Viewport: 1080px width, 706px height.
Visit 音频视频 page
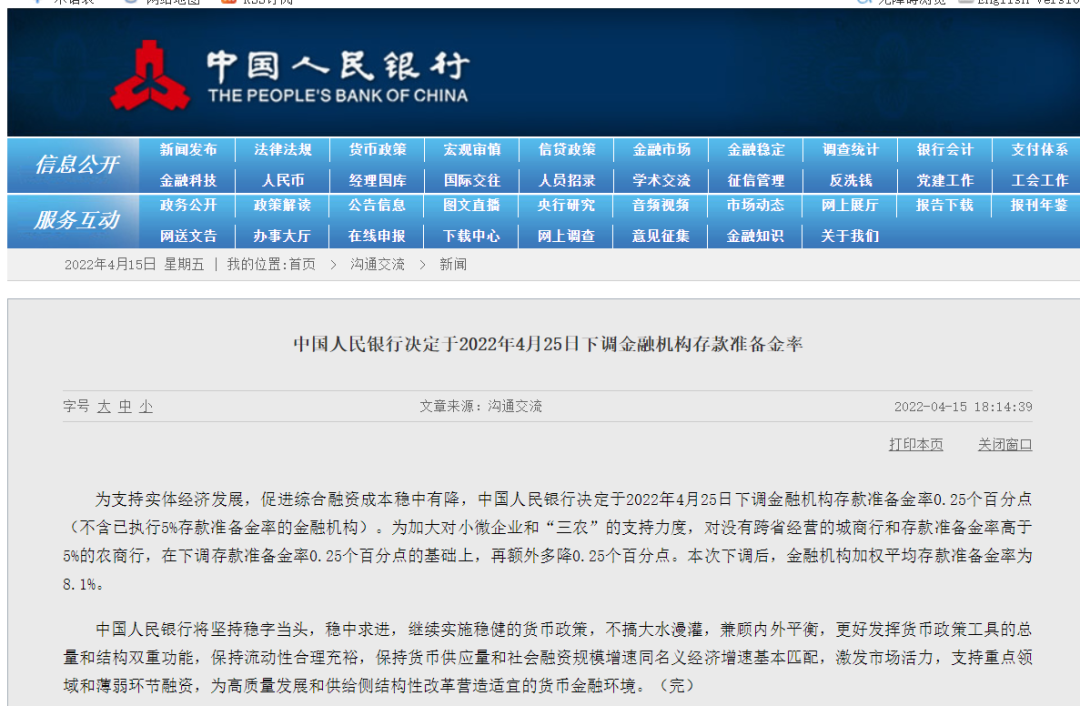(661, 205)
